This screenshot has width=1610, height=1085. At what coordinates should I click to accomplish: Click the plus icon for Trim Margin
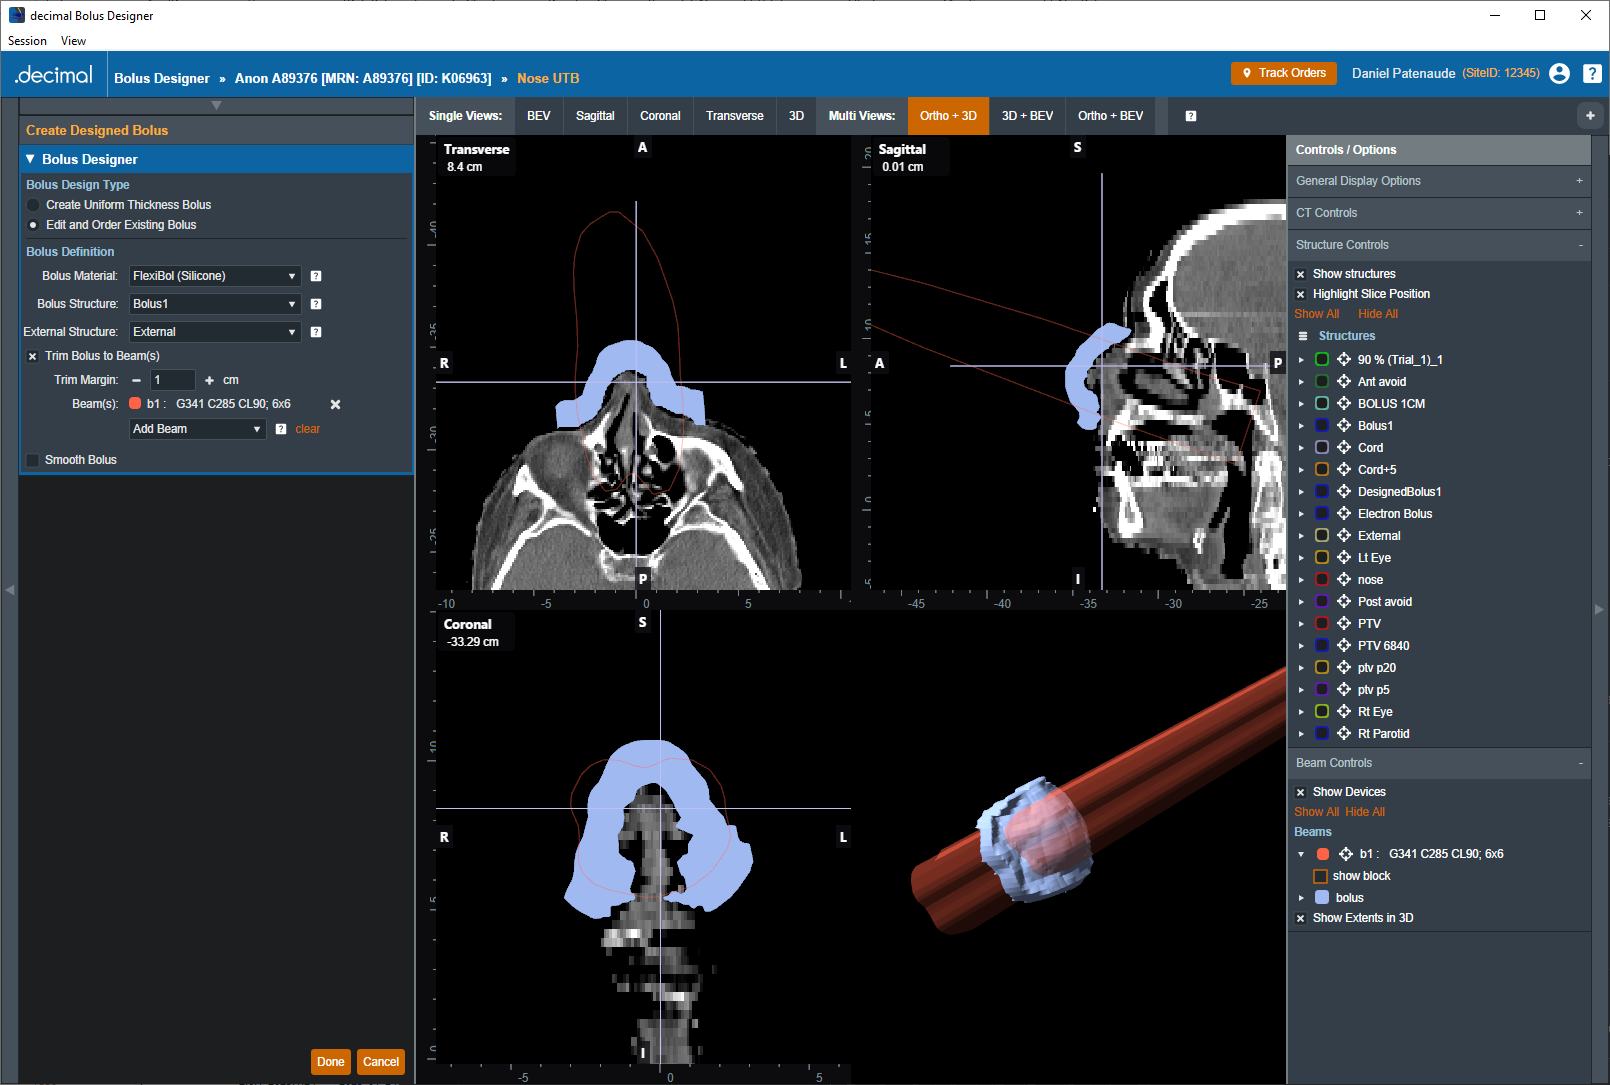coord(209,381)
